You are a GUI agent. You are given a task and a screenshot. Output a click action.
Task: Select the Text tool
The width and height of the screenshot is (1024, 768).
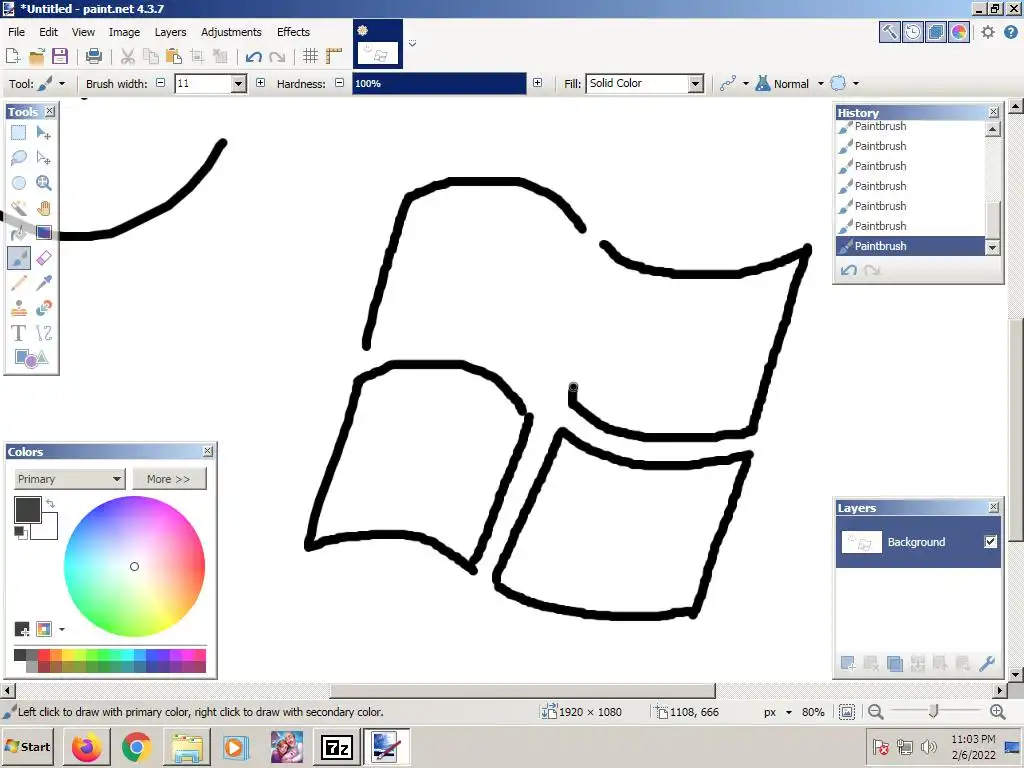tap(18, 333)
